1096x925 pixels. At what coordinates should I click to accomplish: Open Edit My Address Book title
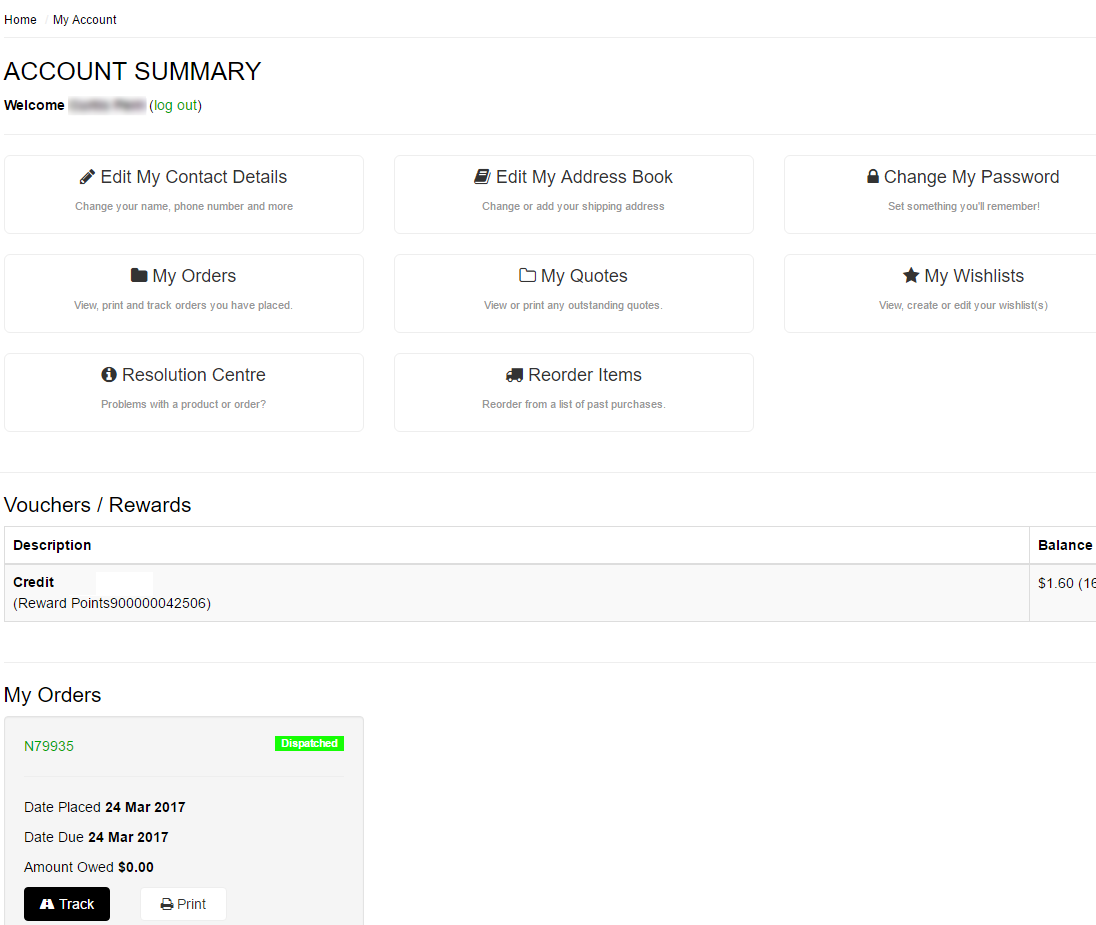(x=584, y=177)
